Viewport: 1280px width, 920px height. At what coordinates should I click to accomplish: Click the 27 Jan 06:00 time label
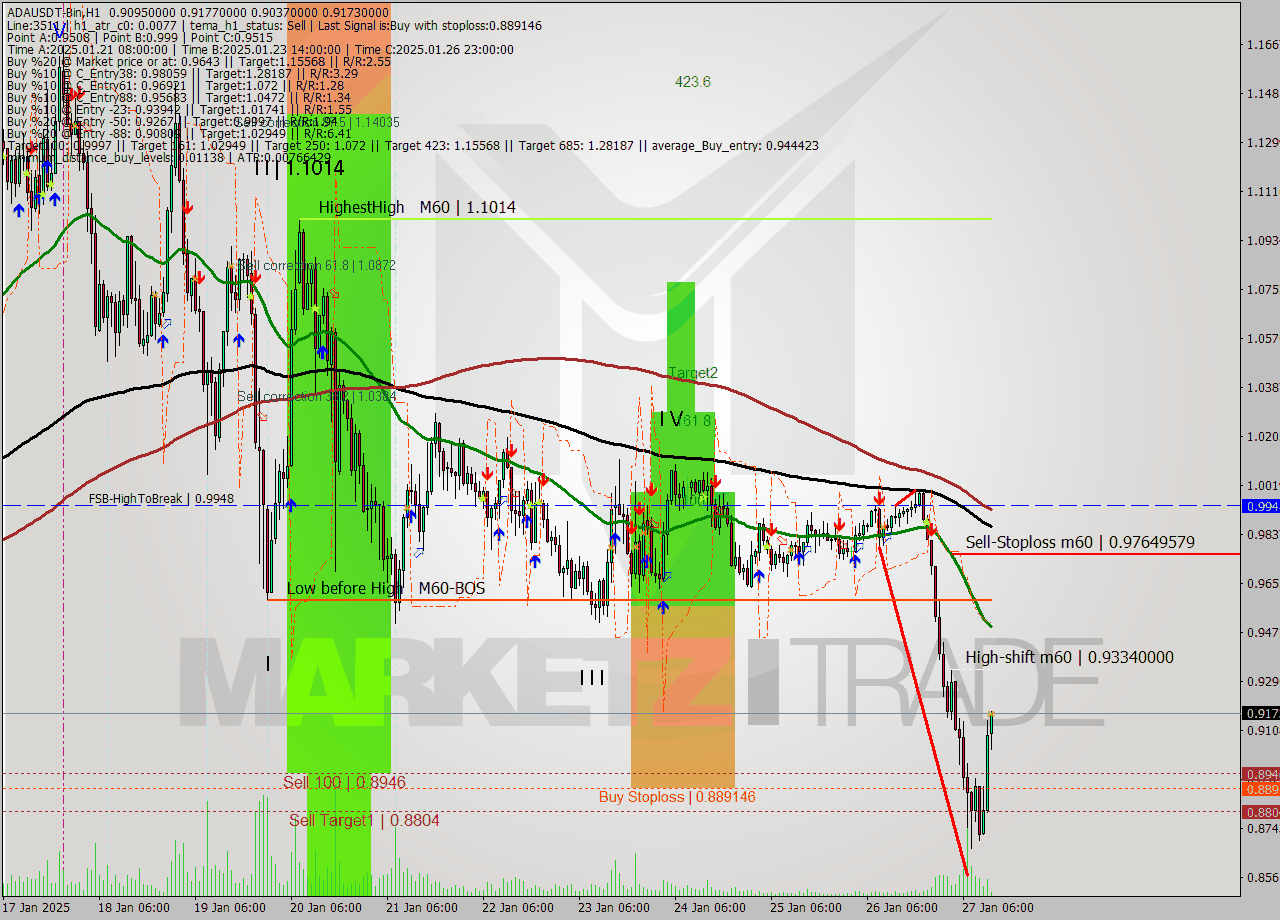(x=997, y=908)
